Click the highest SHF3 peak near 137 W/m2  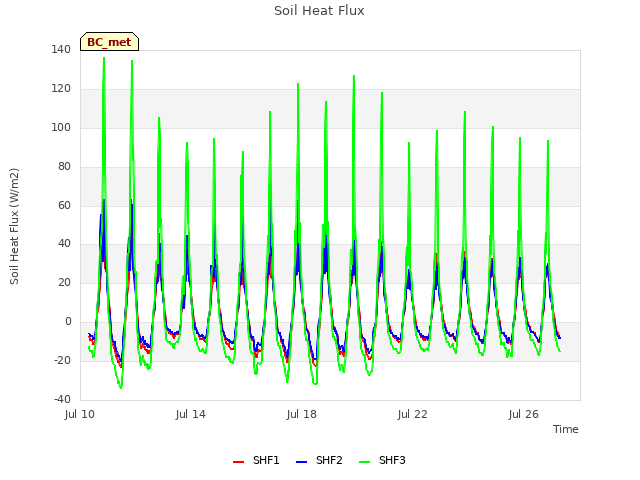(x=104, y=58)
